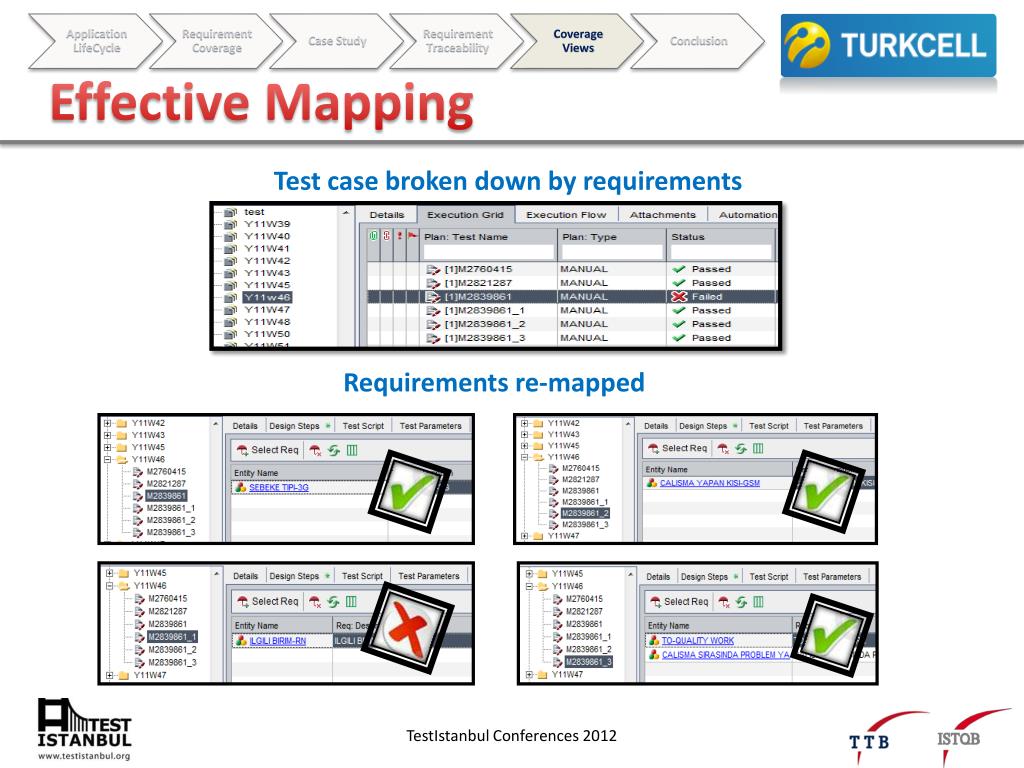This screenshot has height=768, width=1024.
Task: Switch to Automation tab
Action: tap(746, 215)
